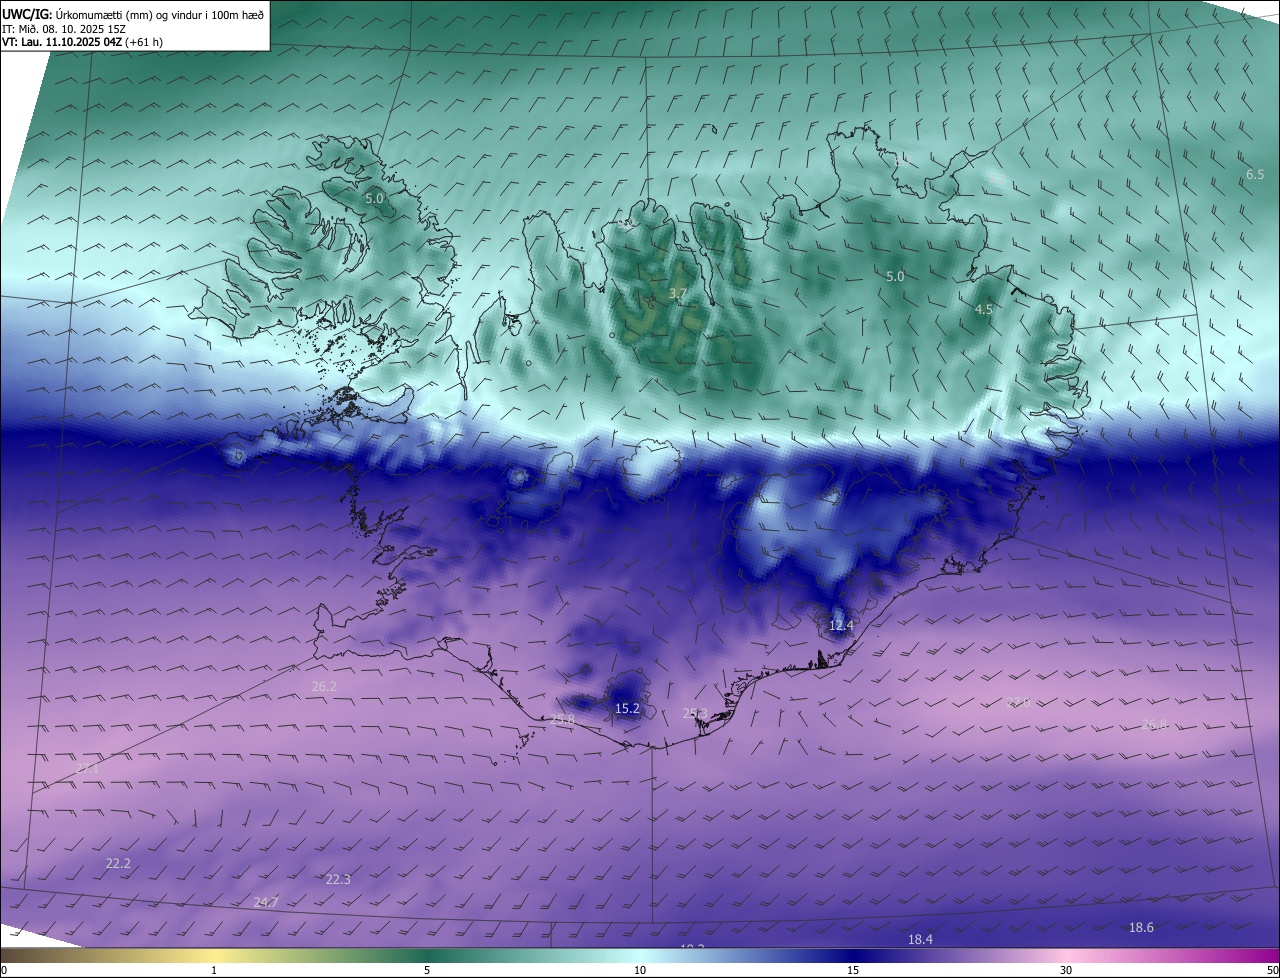Screen dimensions: 1280x978
Task: Click the 22.2 value label
Action: pyautogui.click(x=118, y=863)
